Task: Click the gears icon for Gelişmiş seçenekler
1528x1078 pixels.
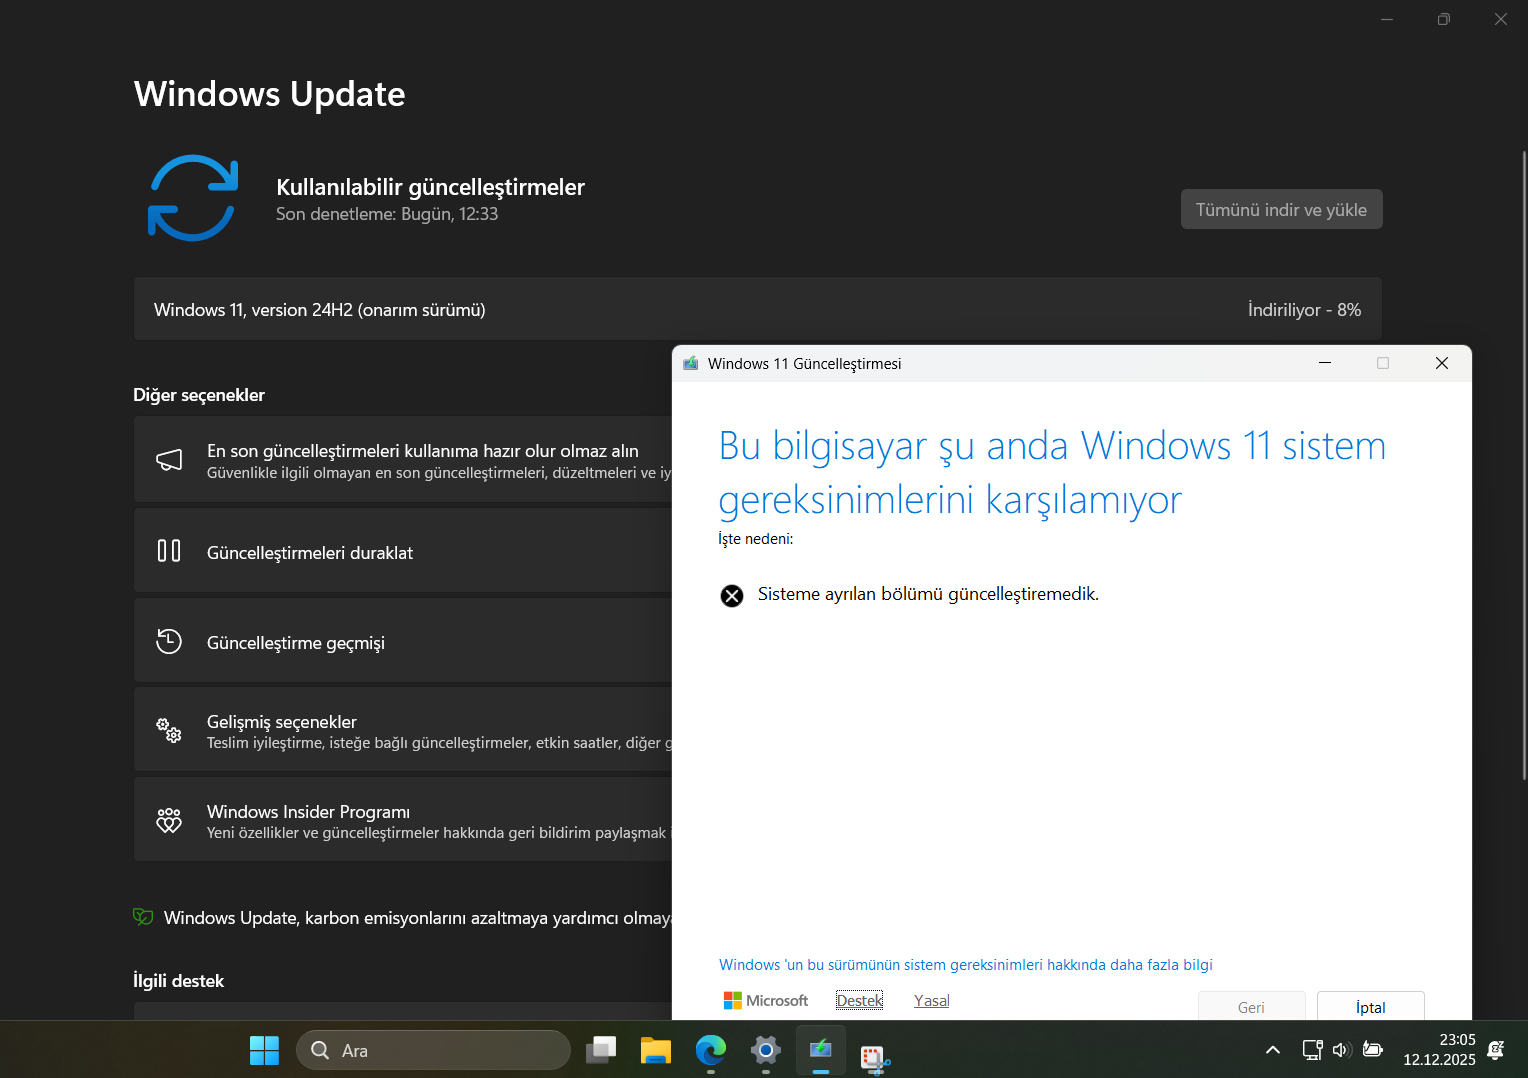Action: click(x=169, y=731)
